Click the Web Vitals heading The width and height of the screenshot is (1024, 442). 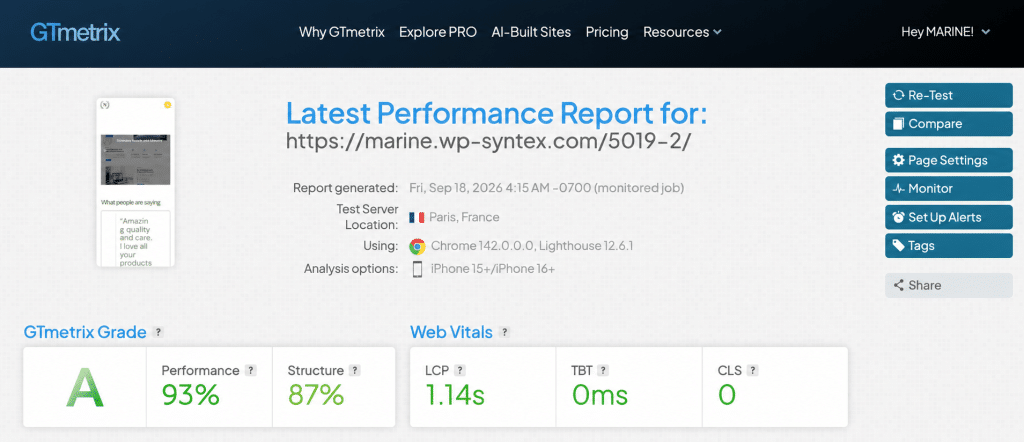click(451, 332)
